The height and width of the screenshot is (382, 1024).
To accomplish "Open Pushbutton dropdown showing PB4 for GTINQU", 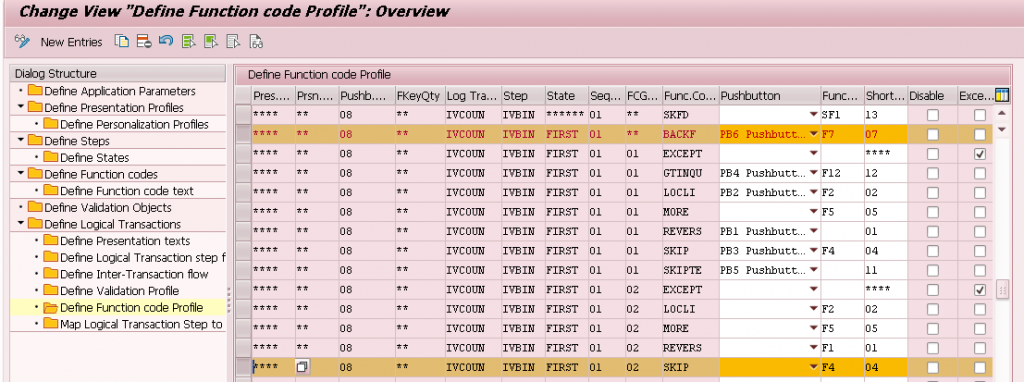I will (813, 173).
